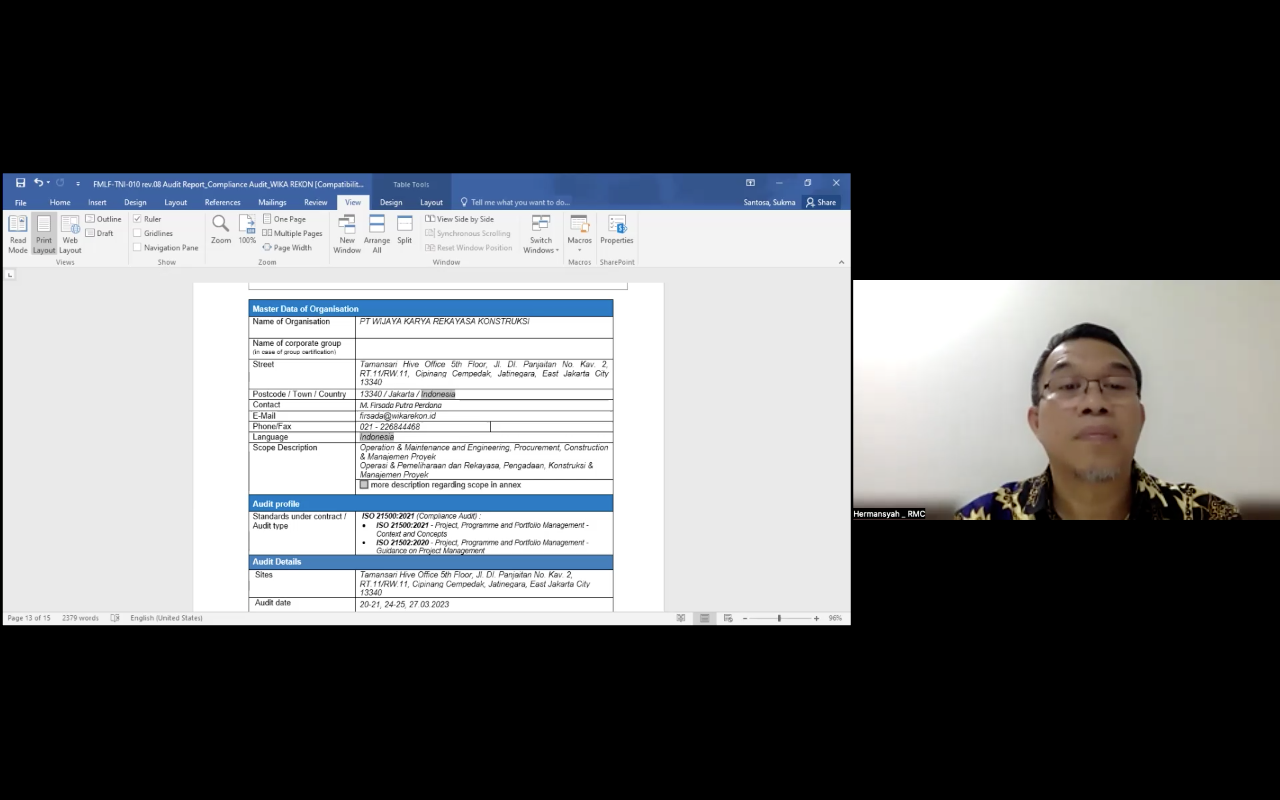This screenshot has width=1280, height=800.
Task: Open Customize Quick Access Toolbar dropdown
Action: pos(78,184)
